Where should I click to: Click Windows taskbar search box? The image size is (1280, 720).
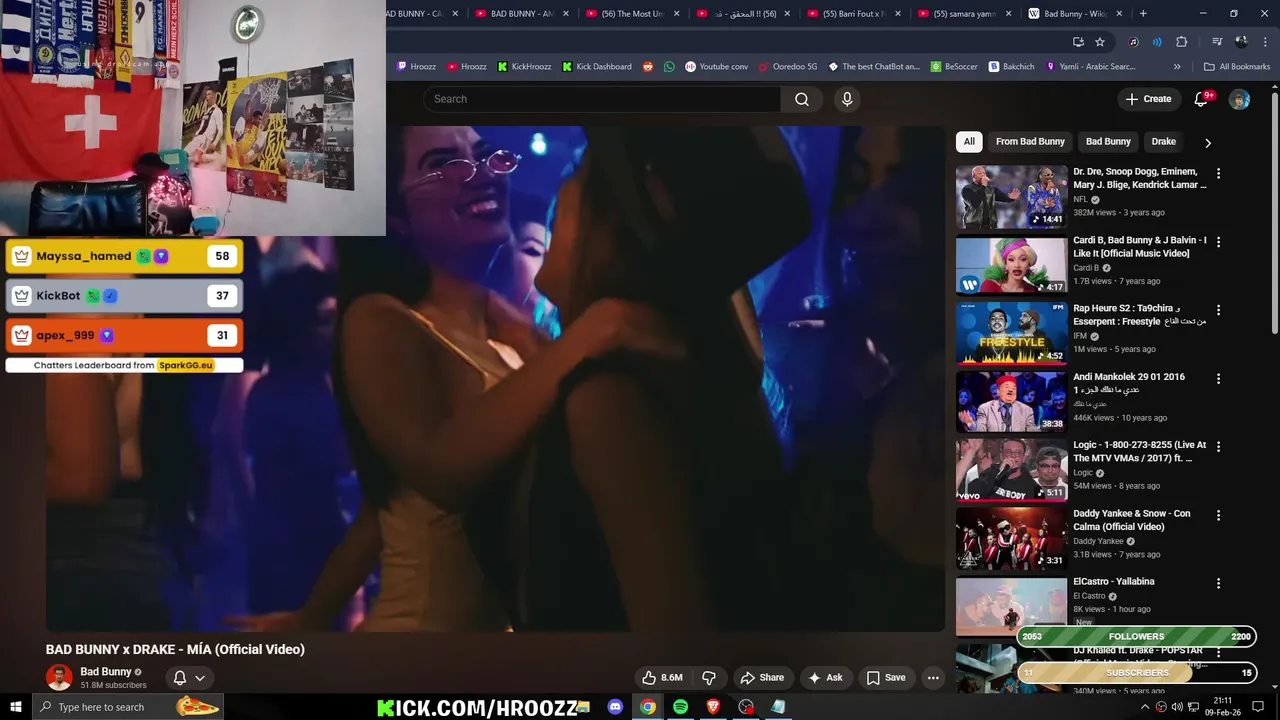tap(127, 707)
